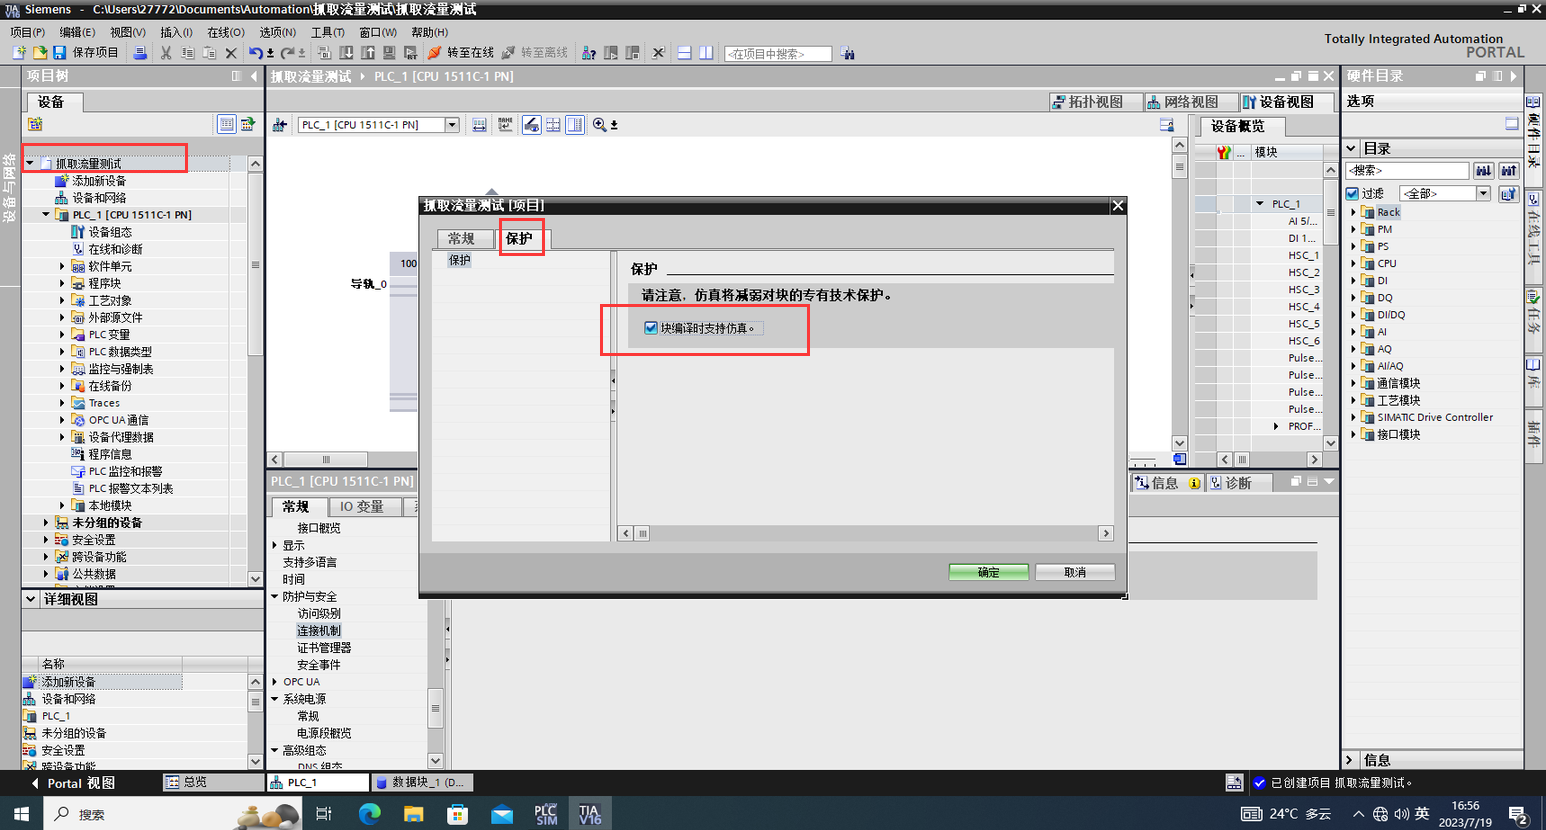This screenshot has width=1546, height=830.
Task: Go online with 转至在线
Action: [x=461, y=52]
